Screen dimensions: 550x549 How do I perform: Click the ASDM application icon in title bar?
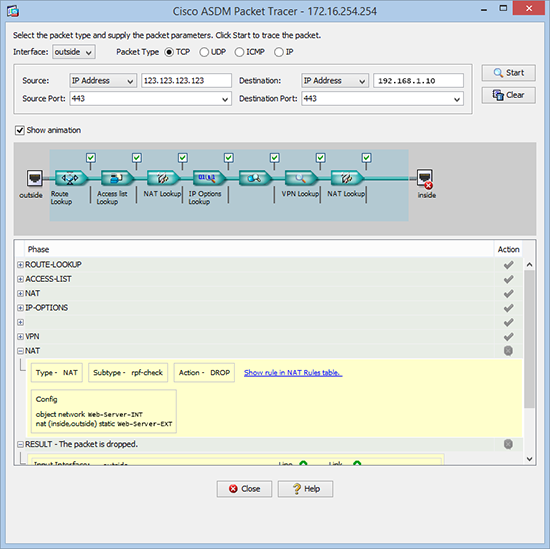13,11
